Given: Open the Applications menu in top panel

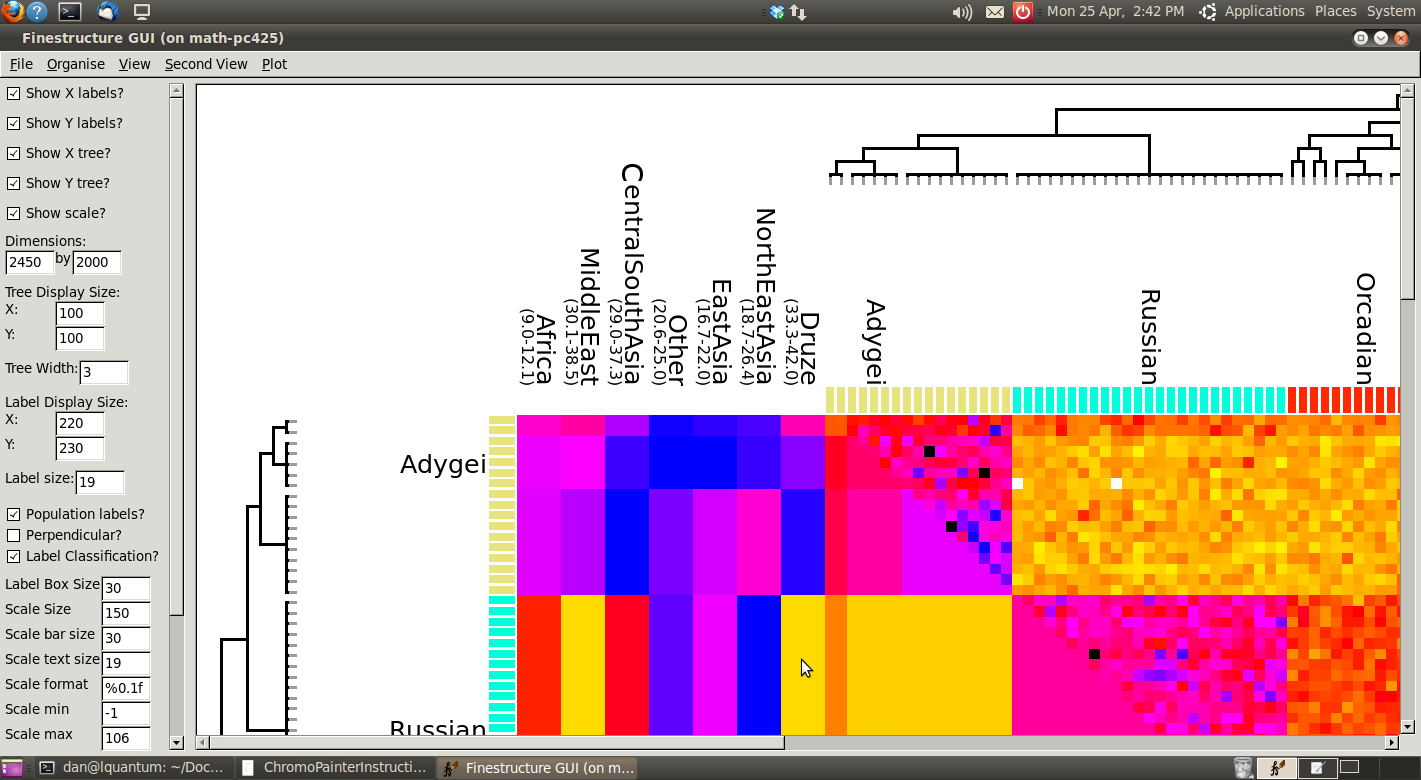Looking at the screenshot, I should [x=1264, y=11].
